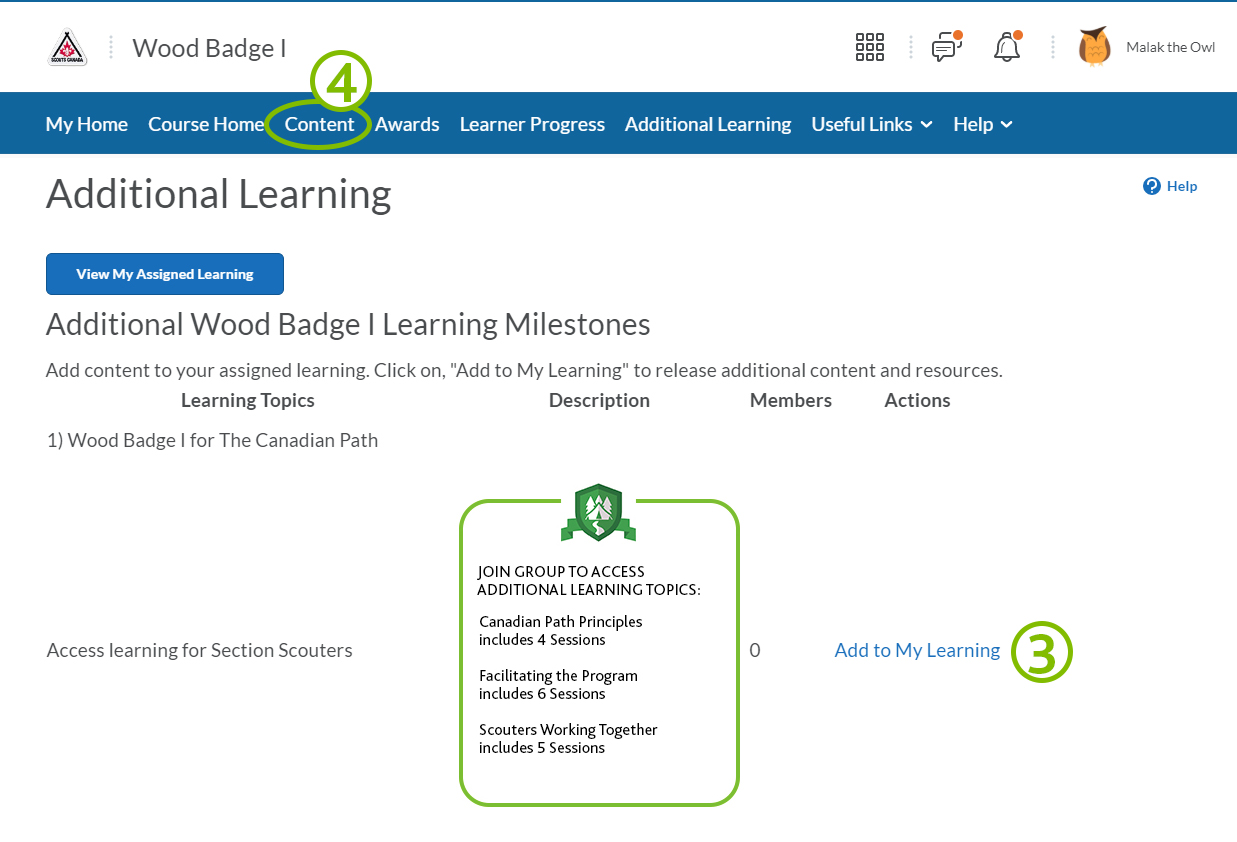Go to My Home
The image size is (1237, 842).
[x=87, y=124]
